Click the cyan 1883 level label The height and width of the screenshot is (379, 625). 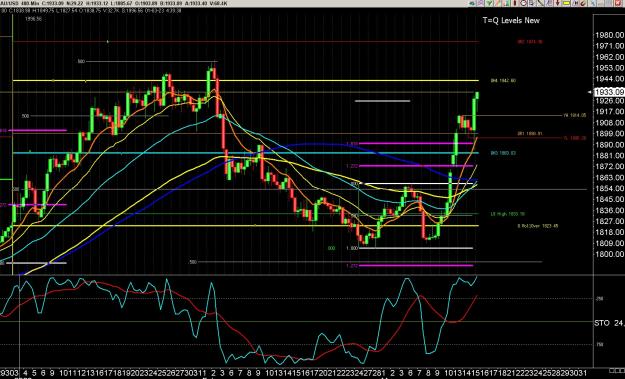coord(503,153)
